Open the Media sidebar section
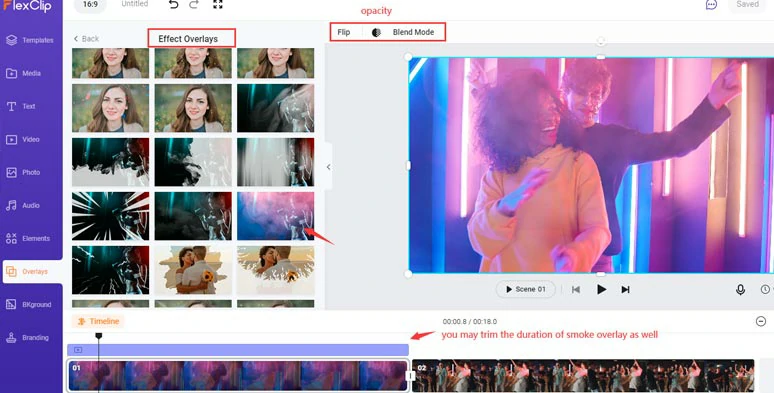Viewport: 774px width, 393px height. [24, 73]
